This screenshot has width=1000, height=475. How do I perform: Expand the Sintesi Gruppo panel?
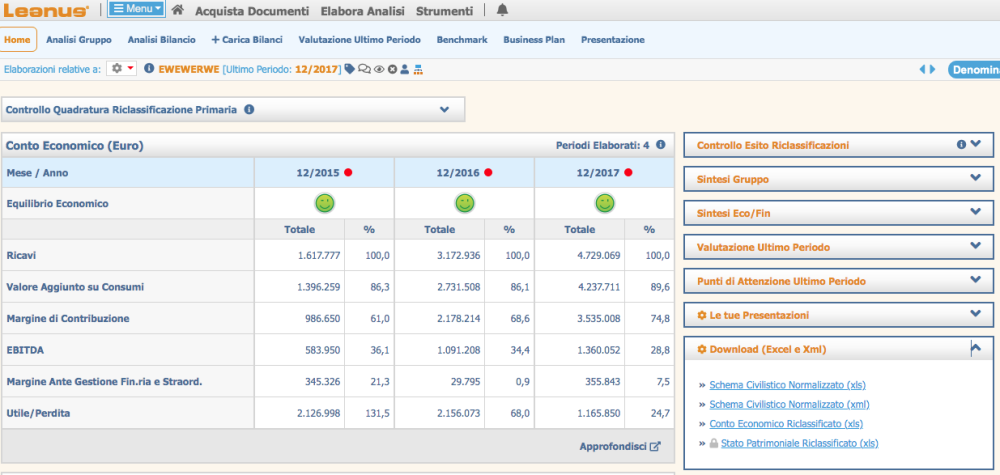(x=975, y=179)
